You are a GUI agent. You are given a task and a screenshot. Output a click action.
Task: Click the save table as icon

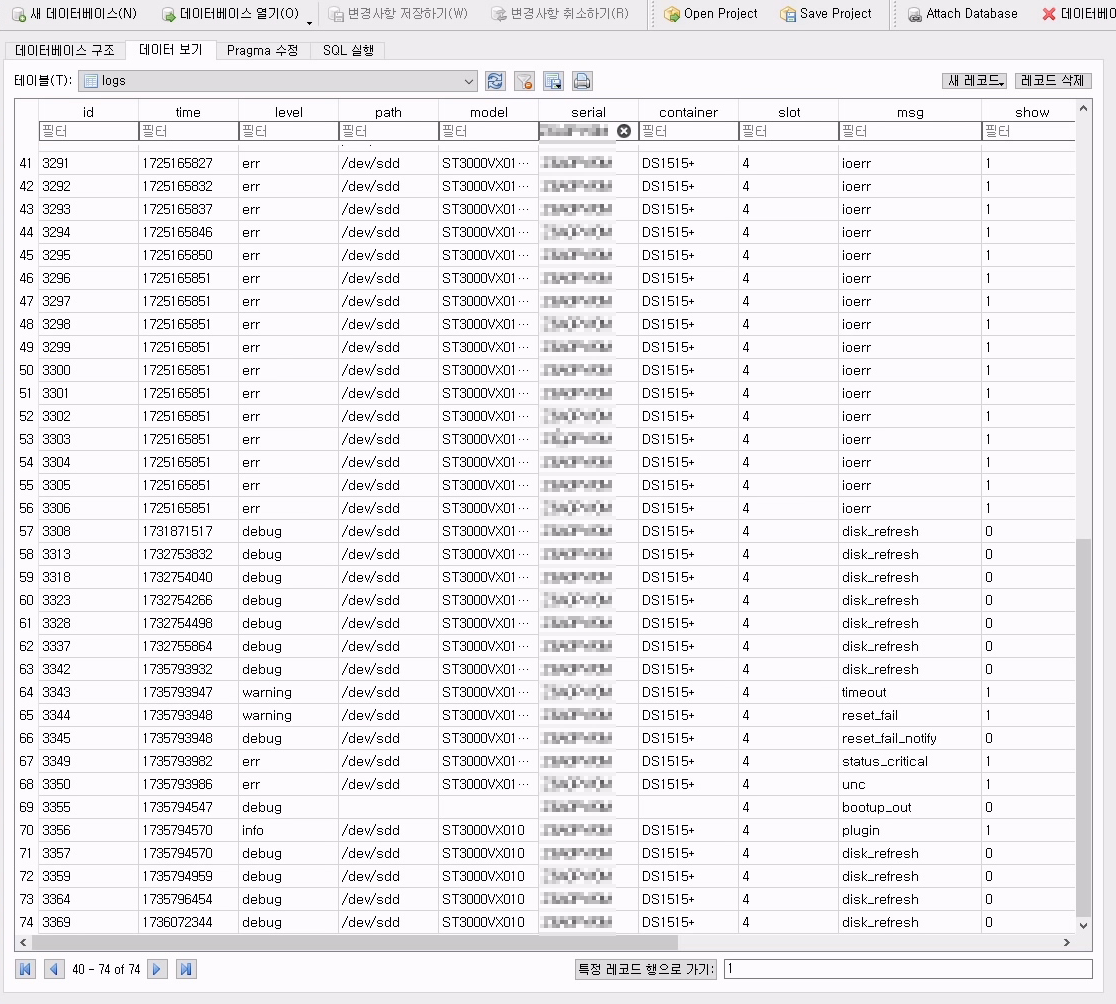(x=553, y=81)
